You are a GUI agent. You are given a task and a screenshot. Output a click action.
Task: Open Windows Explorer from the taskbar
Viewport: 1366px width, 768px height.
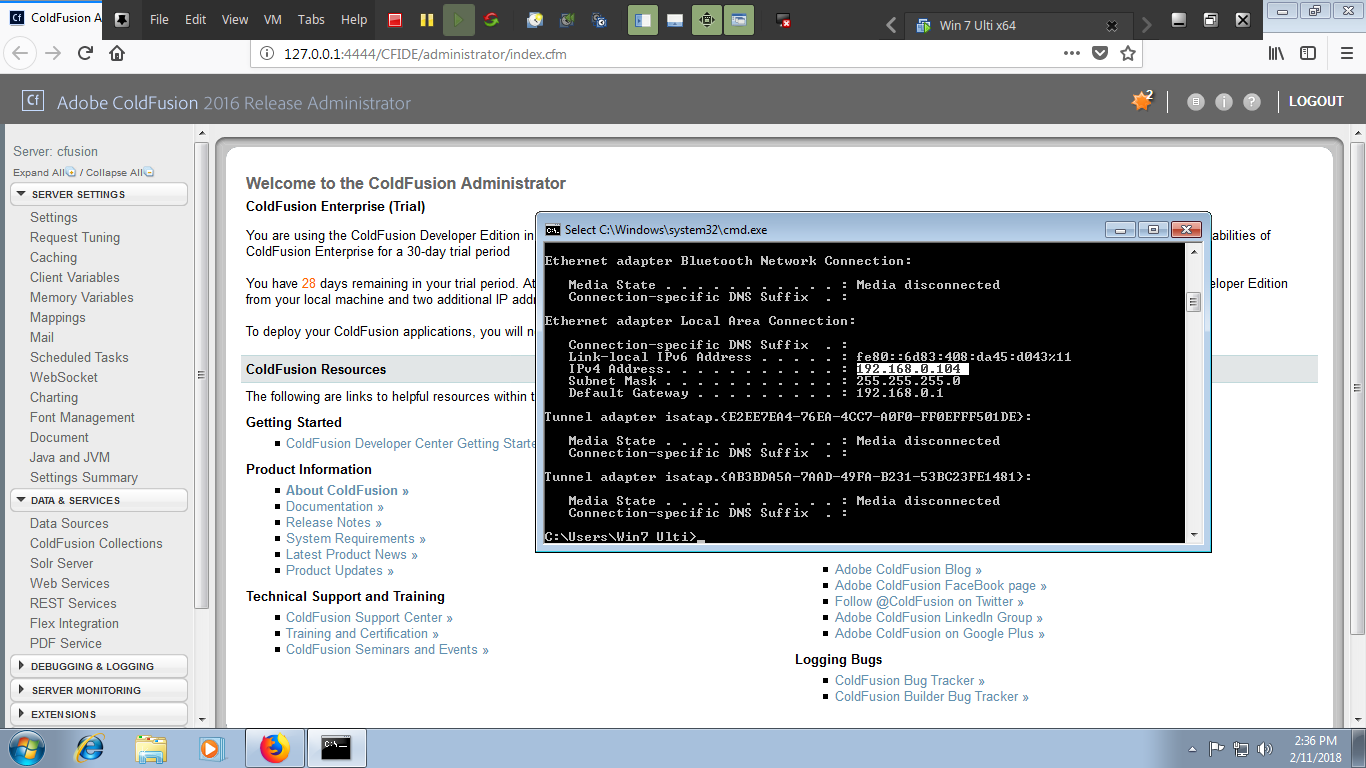(151, 748)
